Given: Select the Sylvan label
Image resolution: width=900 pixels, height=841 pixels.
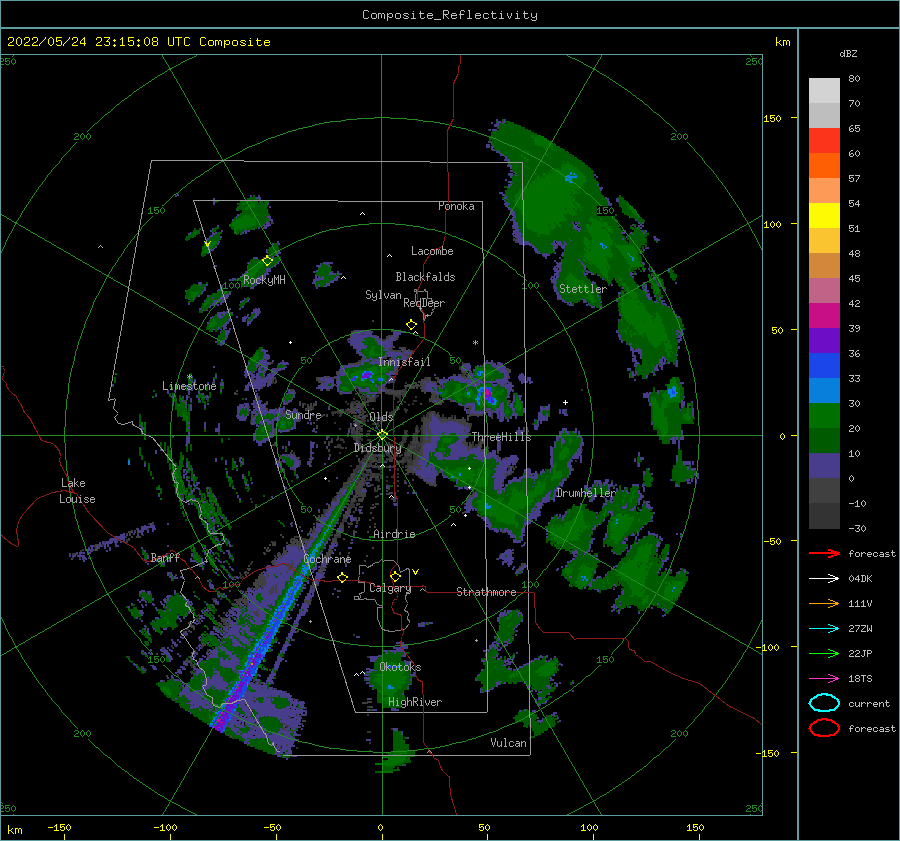Looking at the screenshot, I should (383, 295).
